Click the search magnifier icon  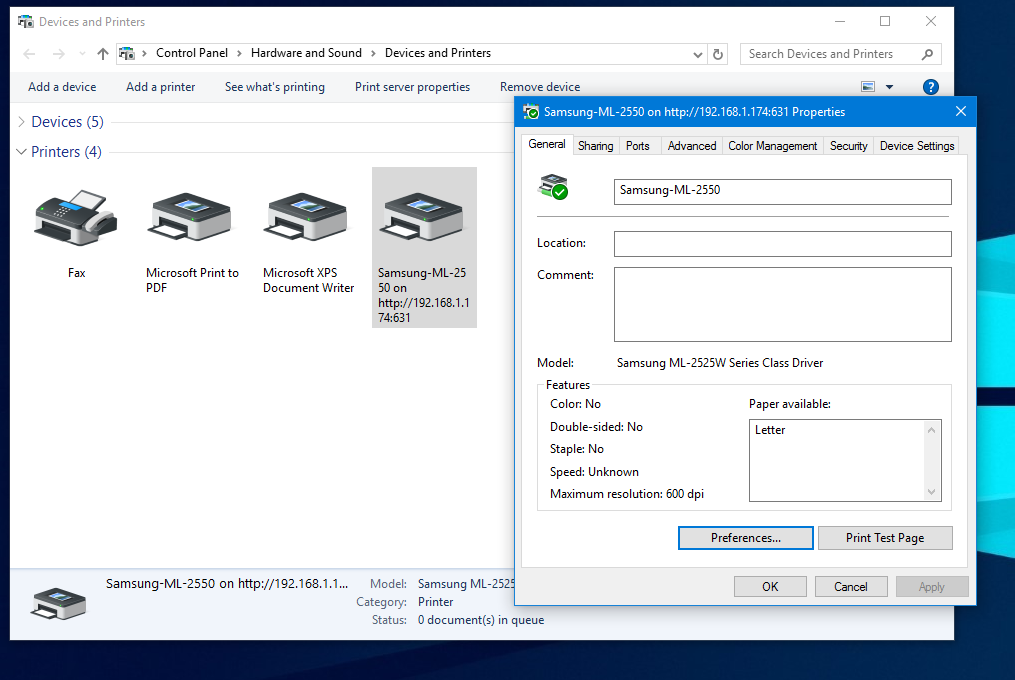[x=927, y=54]
